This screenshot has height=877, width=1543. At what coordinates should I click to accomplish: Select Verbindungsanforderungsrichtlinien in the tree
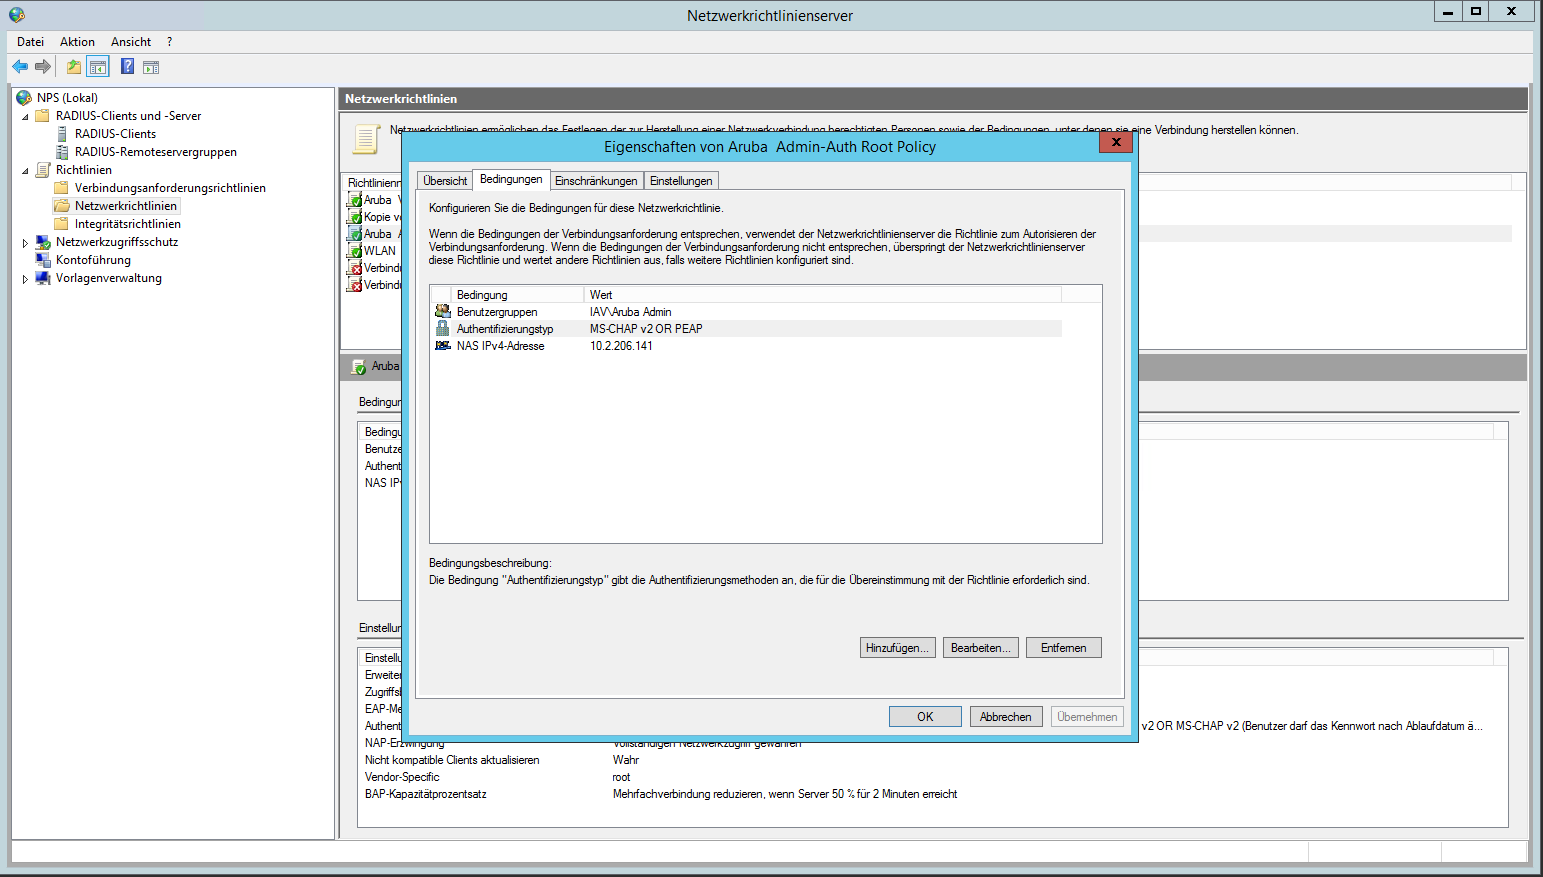[170, 188]
